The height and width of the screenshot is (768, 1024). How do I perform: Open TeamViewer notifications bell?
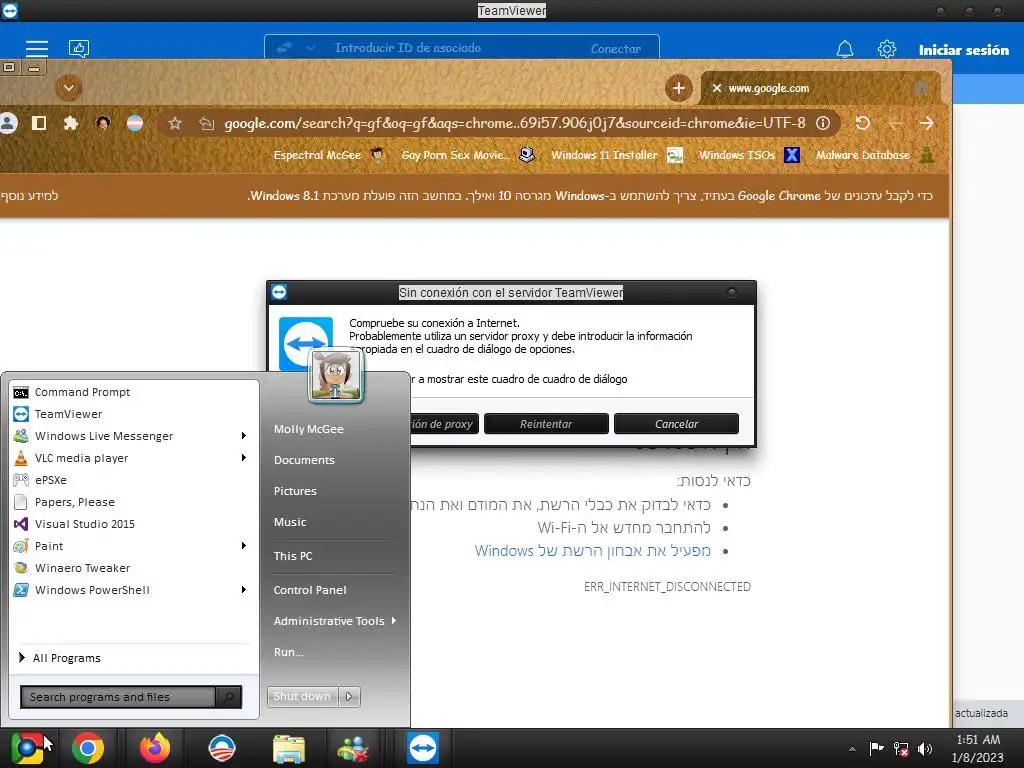845,49
